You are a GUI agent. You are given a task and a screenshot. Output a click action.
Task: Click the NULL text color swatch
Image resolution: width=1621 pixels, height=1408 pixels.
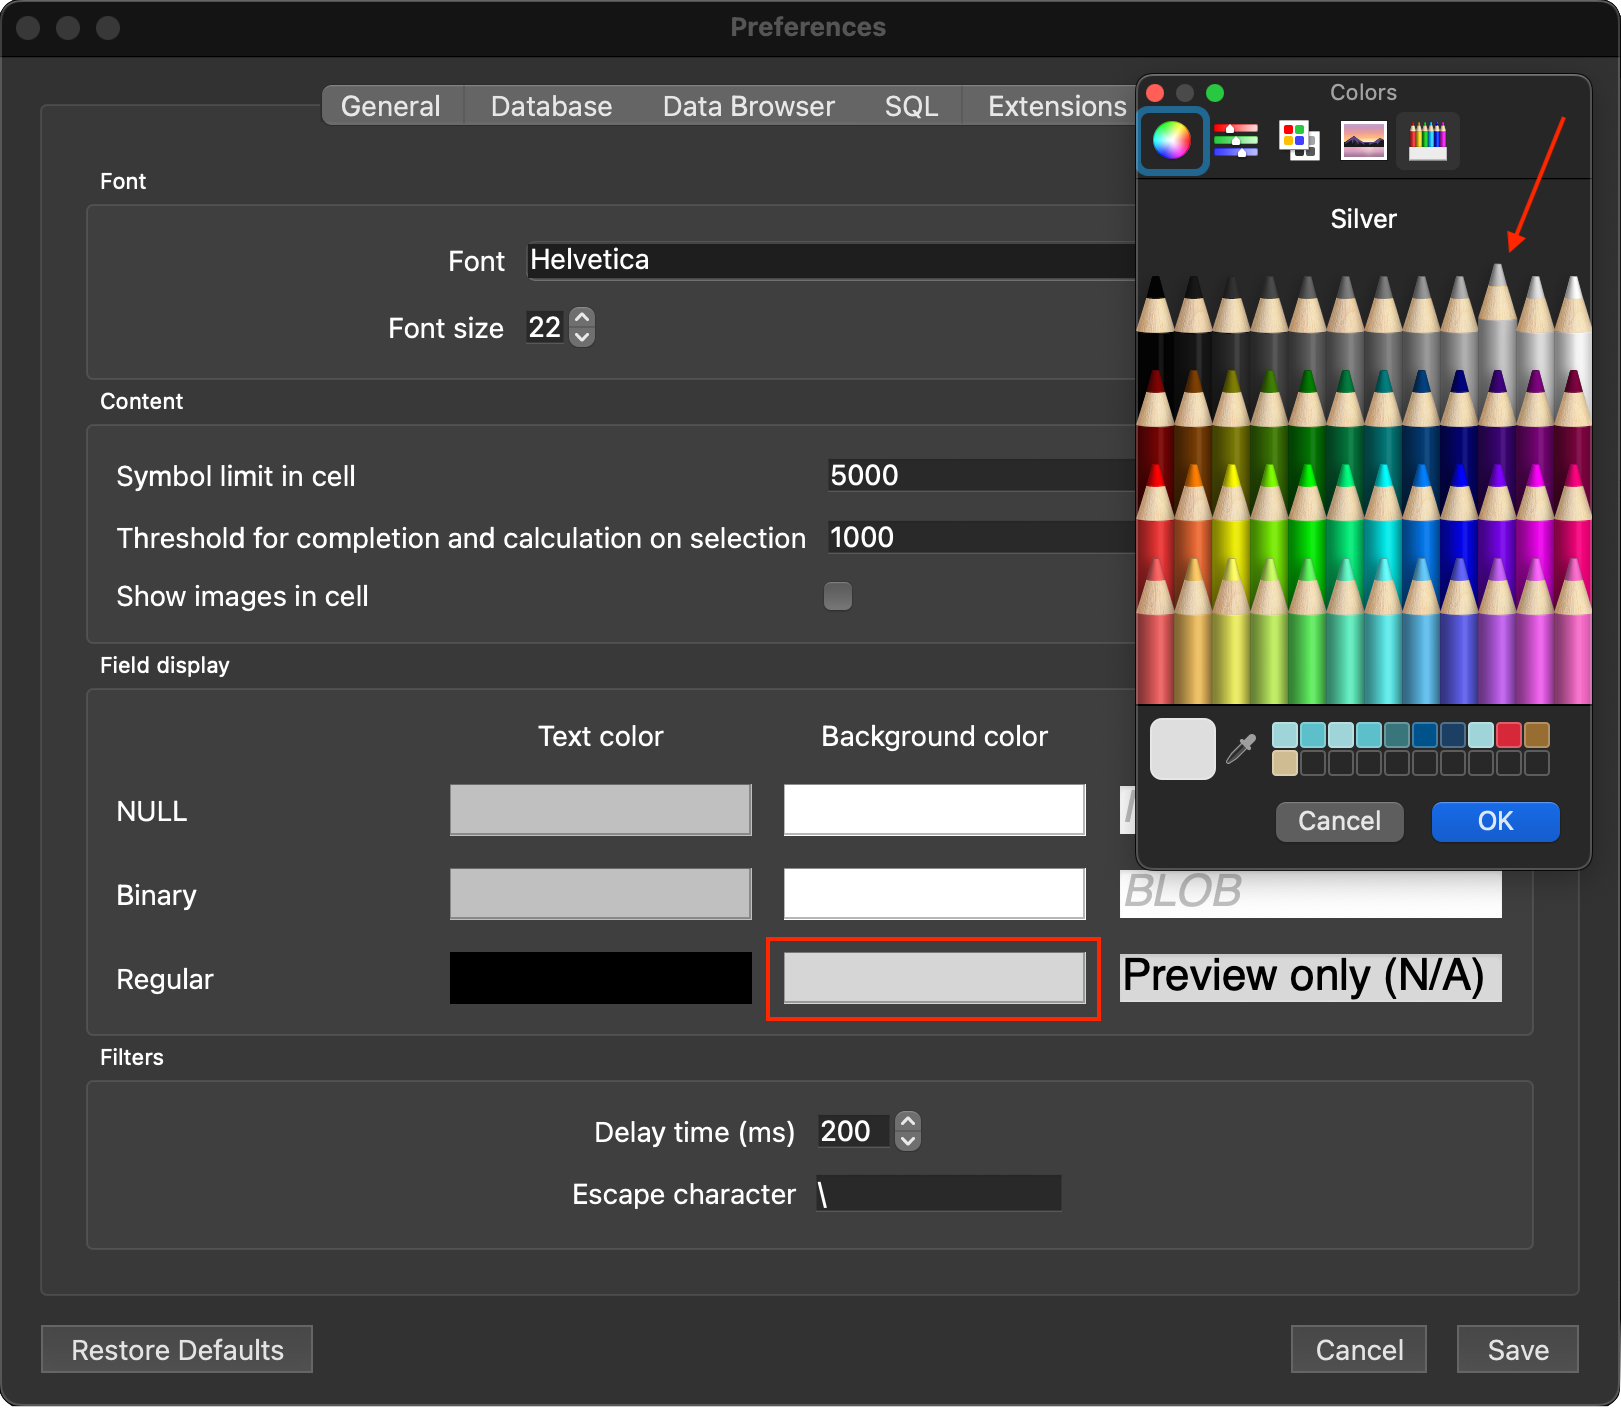point(600,810)
